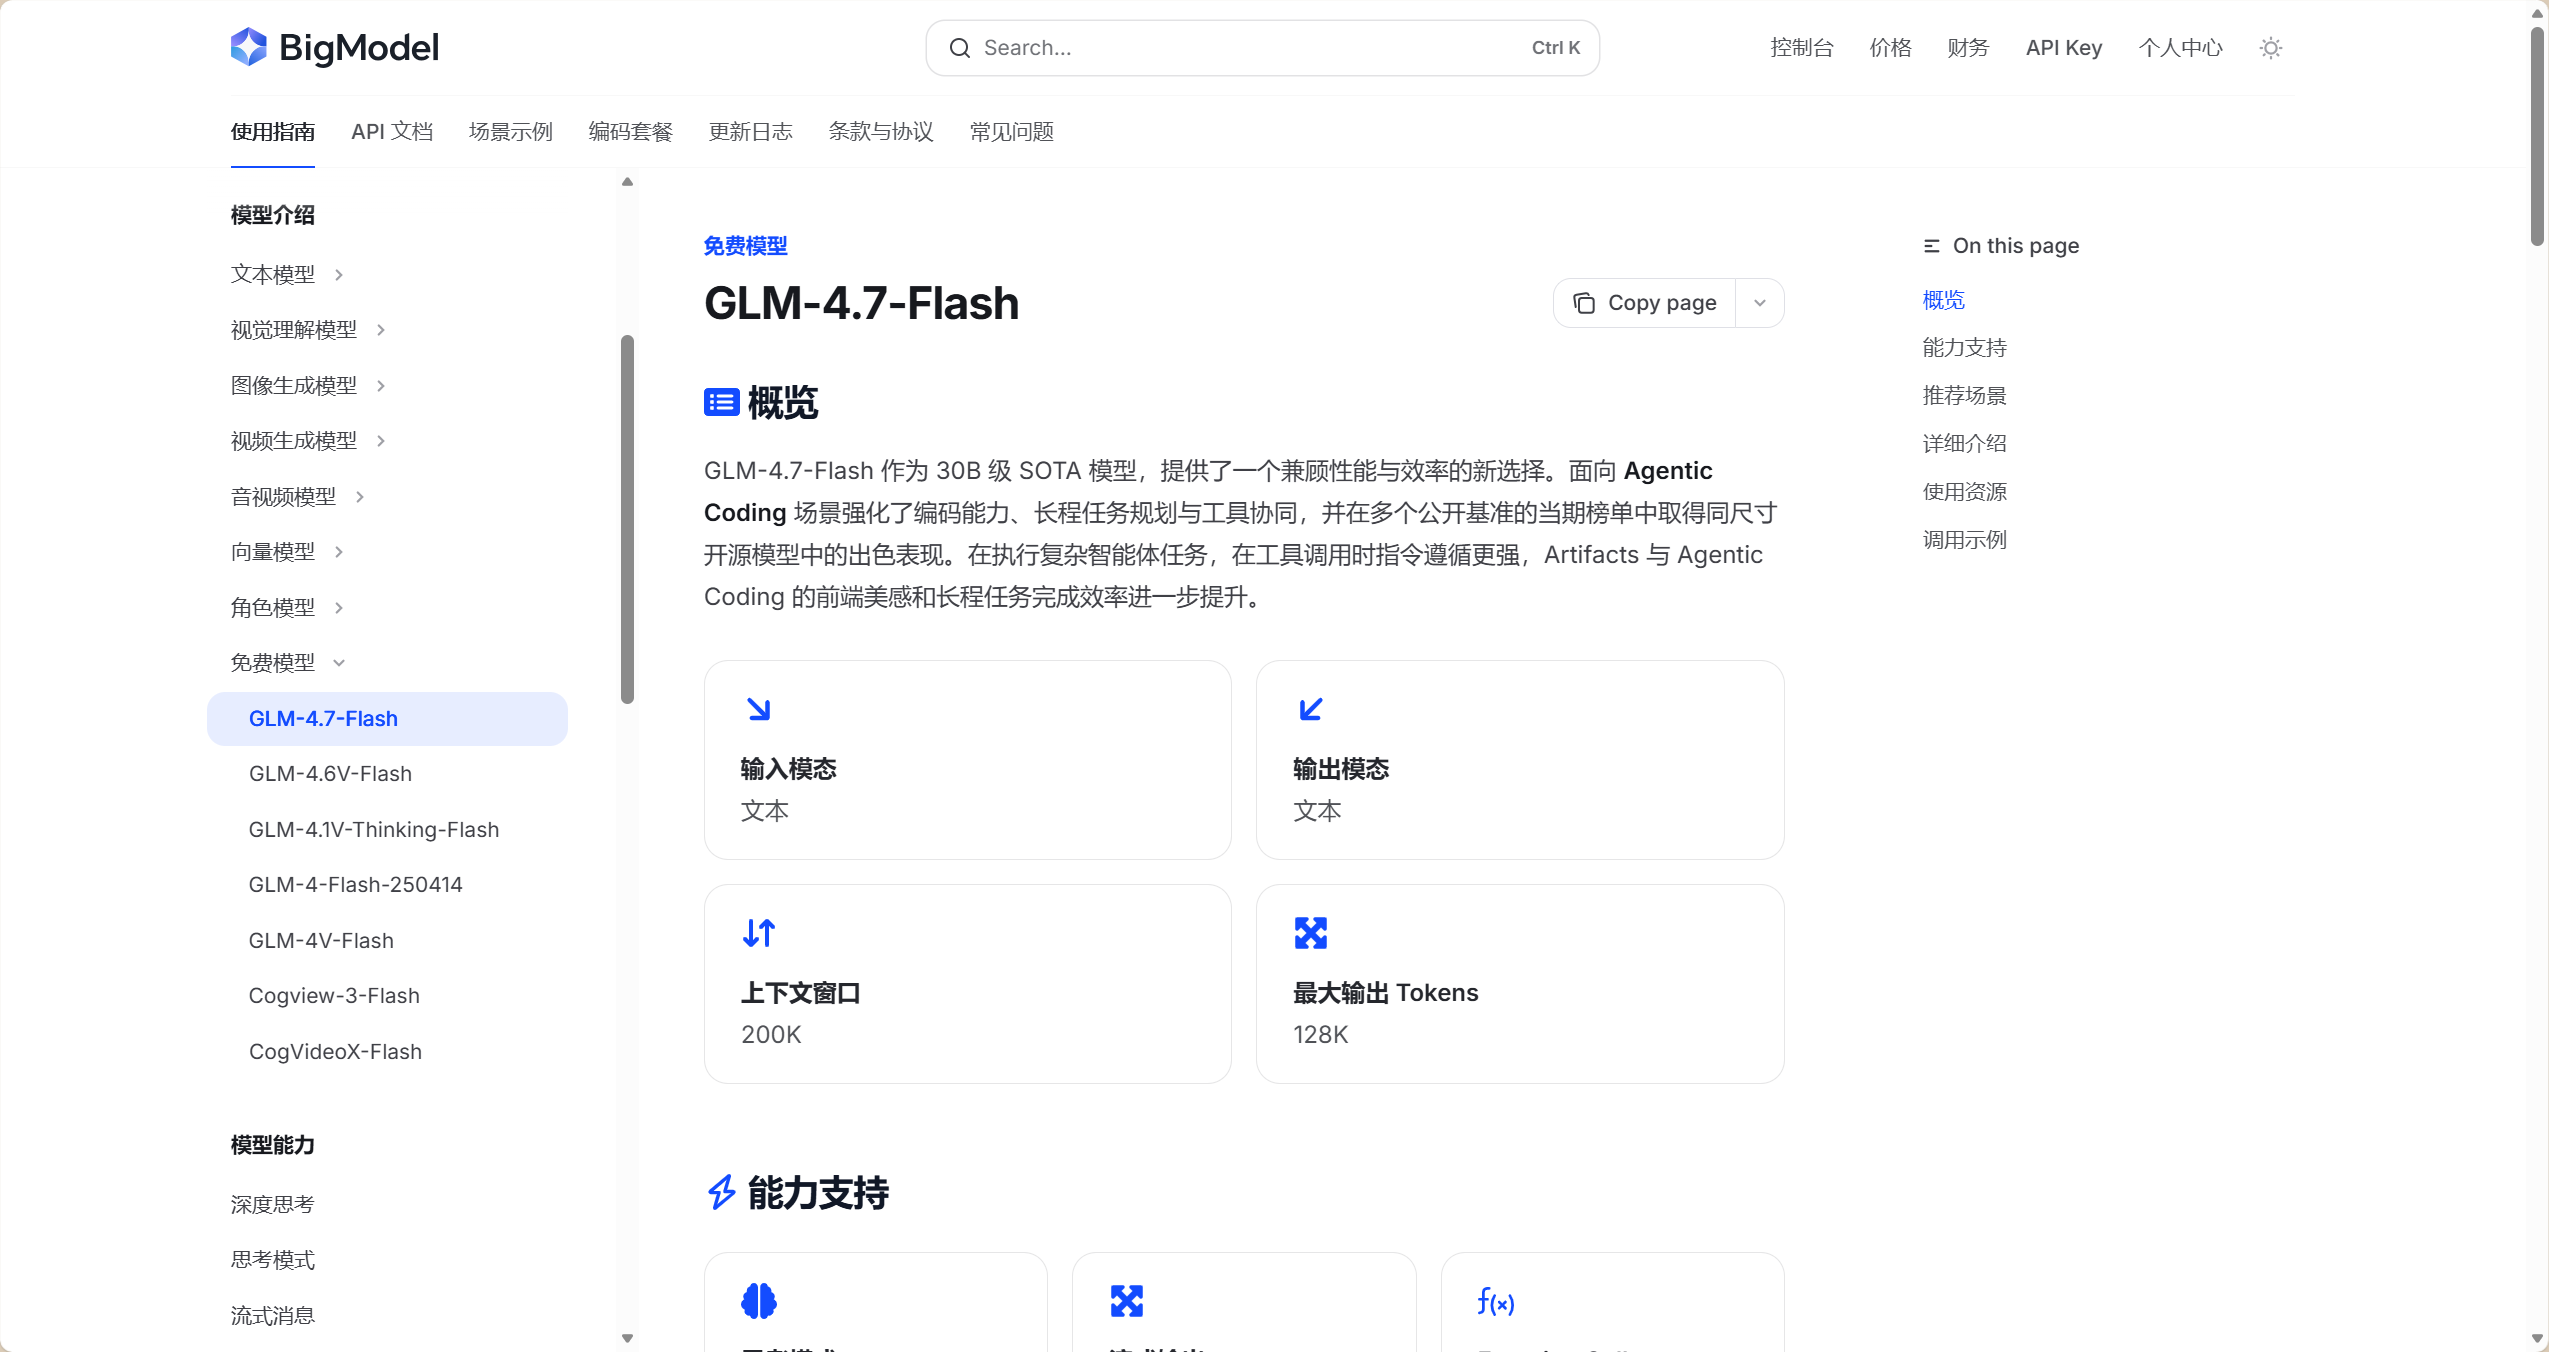This screenshot has height=1352, width=2549.
Task: Click the search magnifier icon
Action: tap(960, 48)
